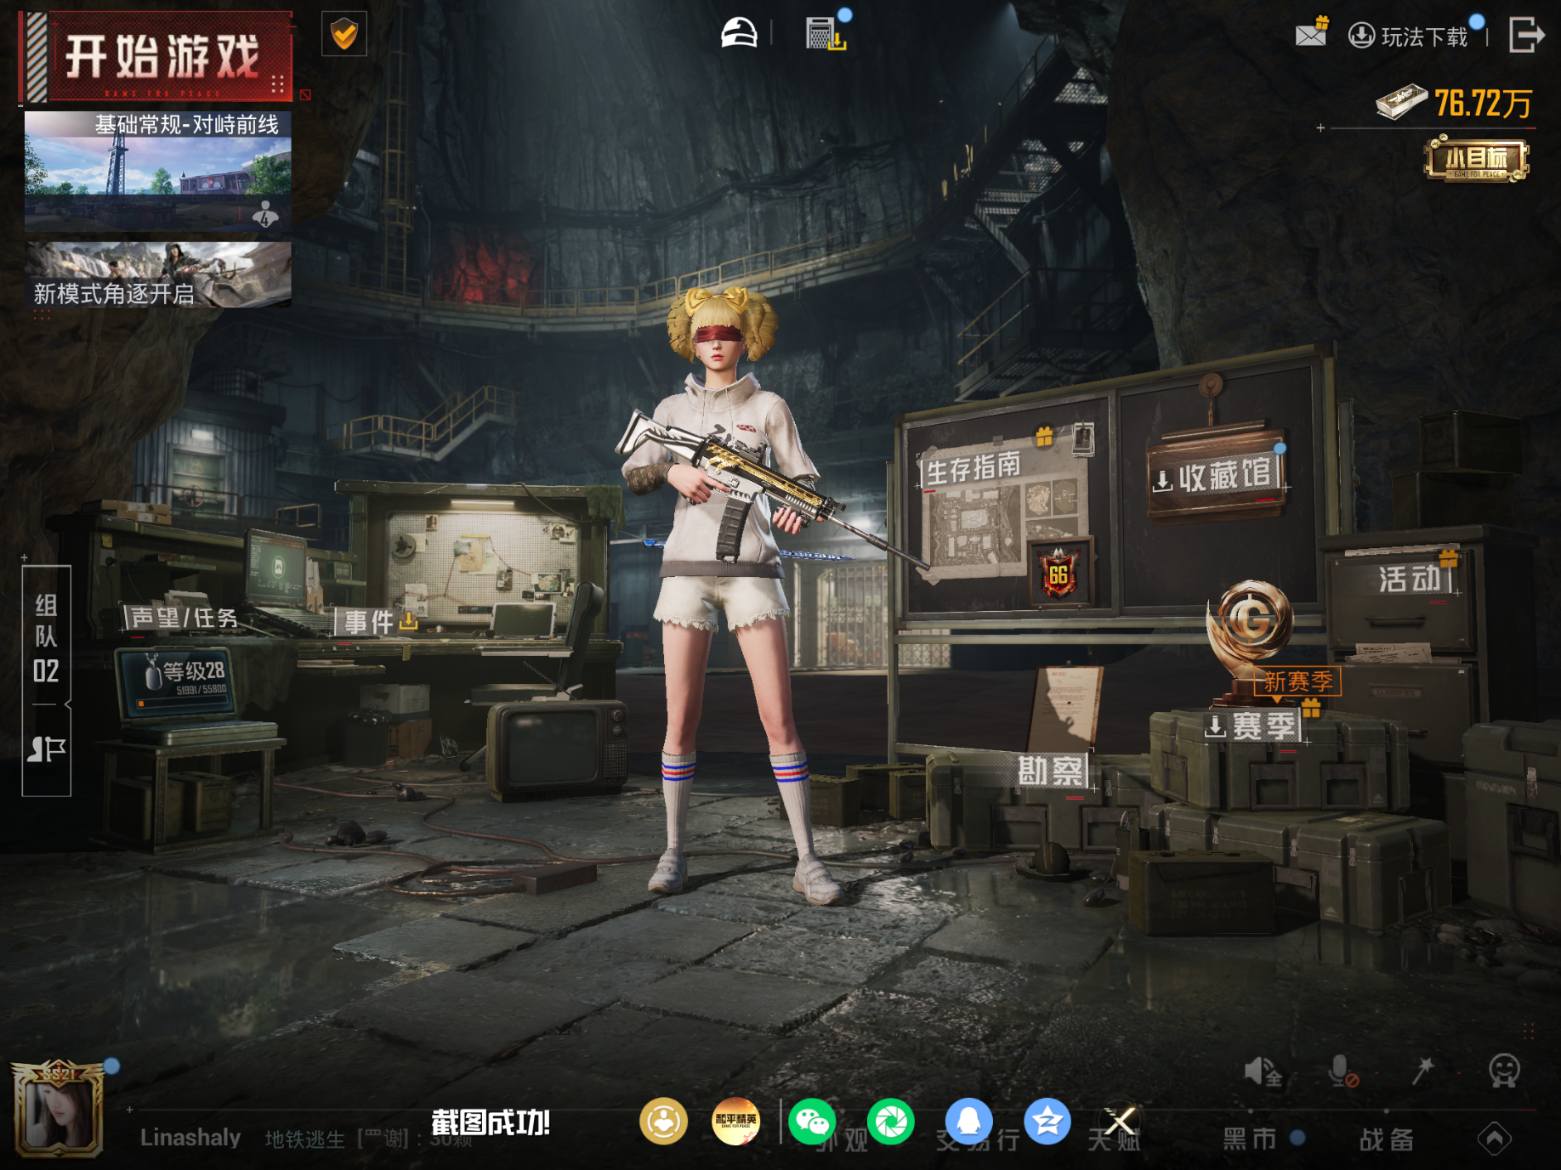Click the 66 rank badge on the board

[1058, 573]
